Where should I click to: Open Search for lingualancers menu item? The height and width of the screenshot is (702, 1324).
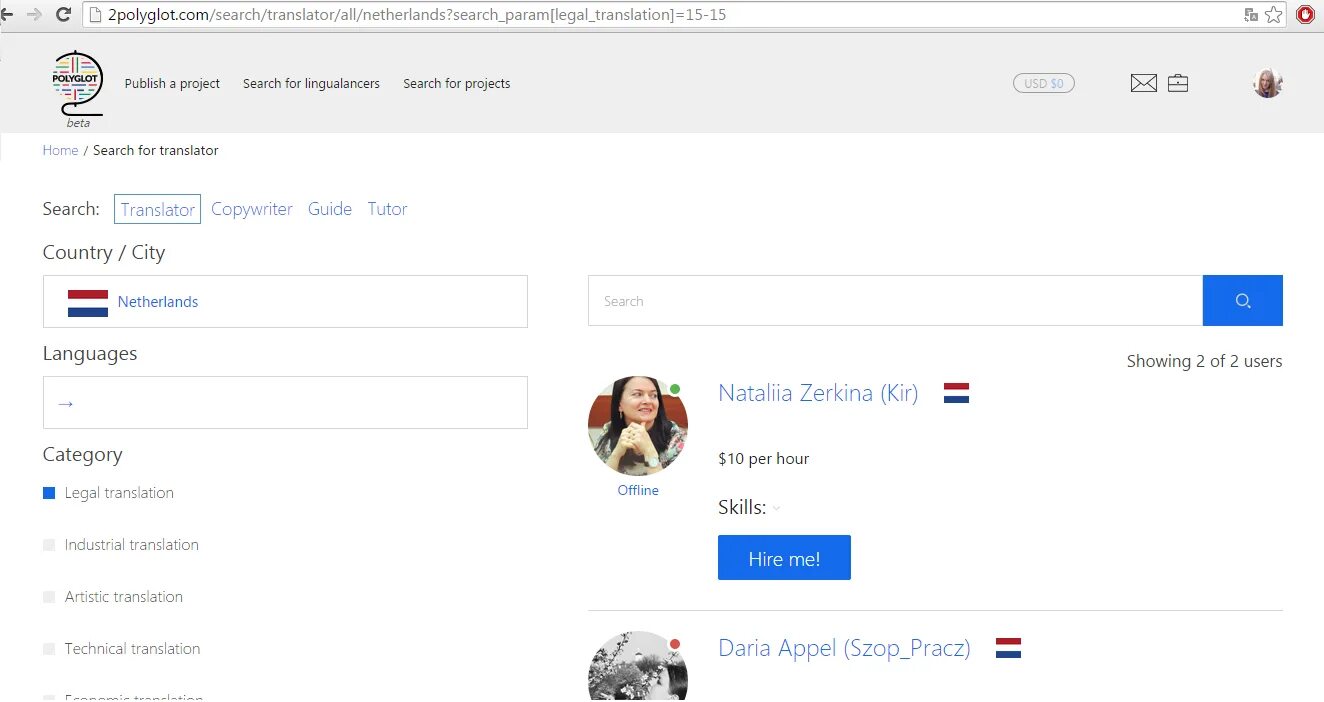311,84
